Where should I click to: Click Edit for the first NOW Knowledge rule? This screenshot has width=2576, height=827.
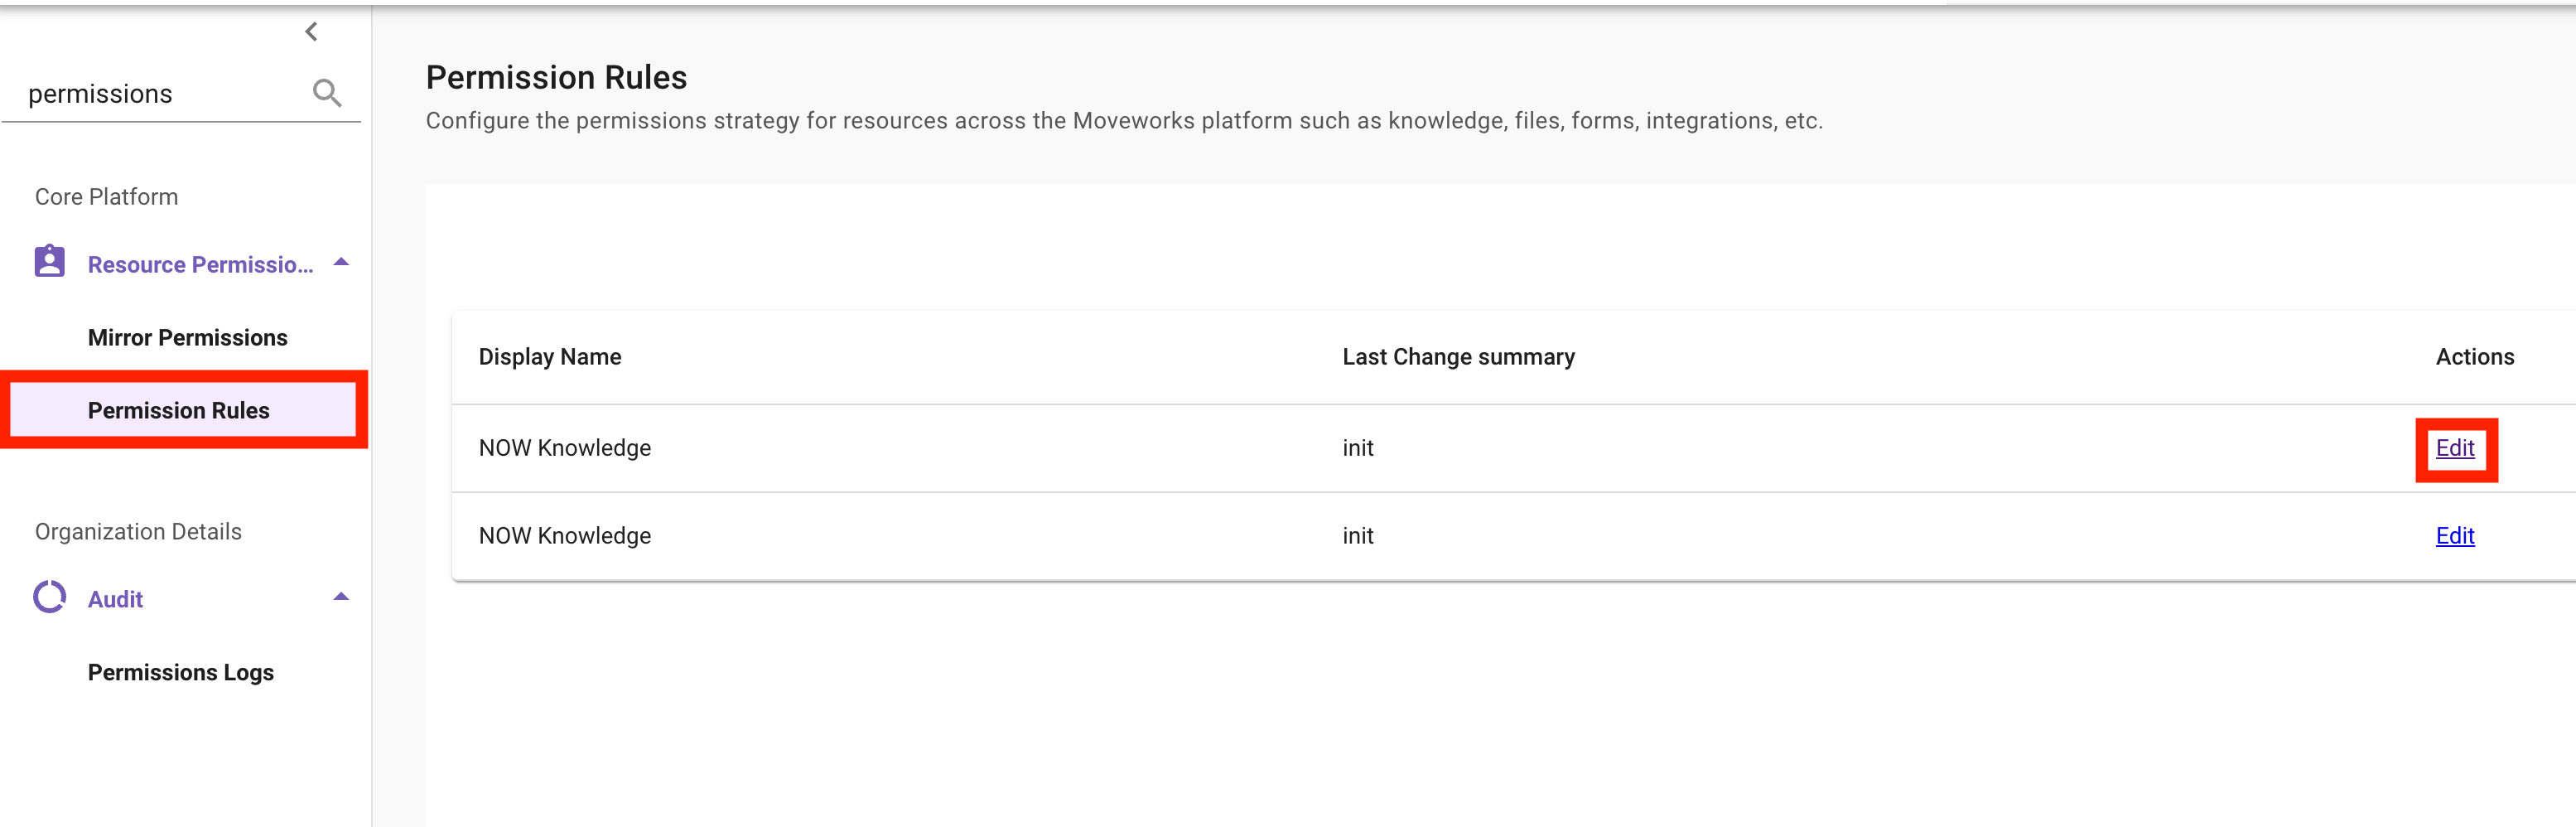[x=2454, y=448]
